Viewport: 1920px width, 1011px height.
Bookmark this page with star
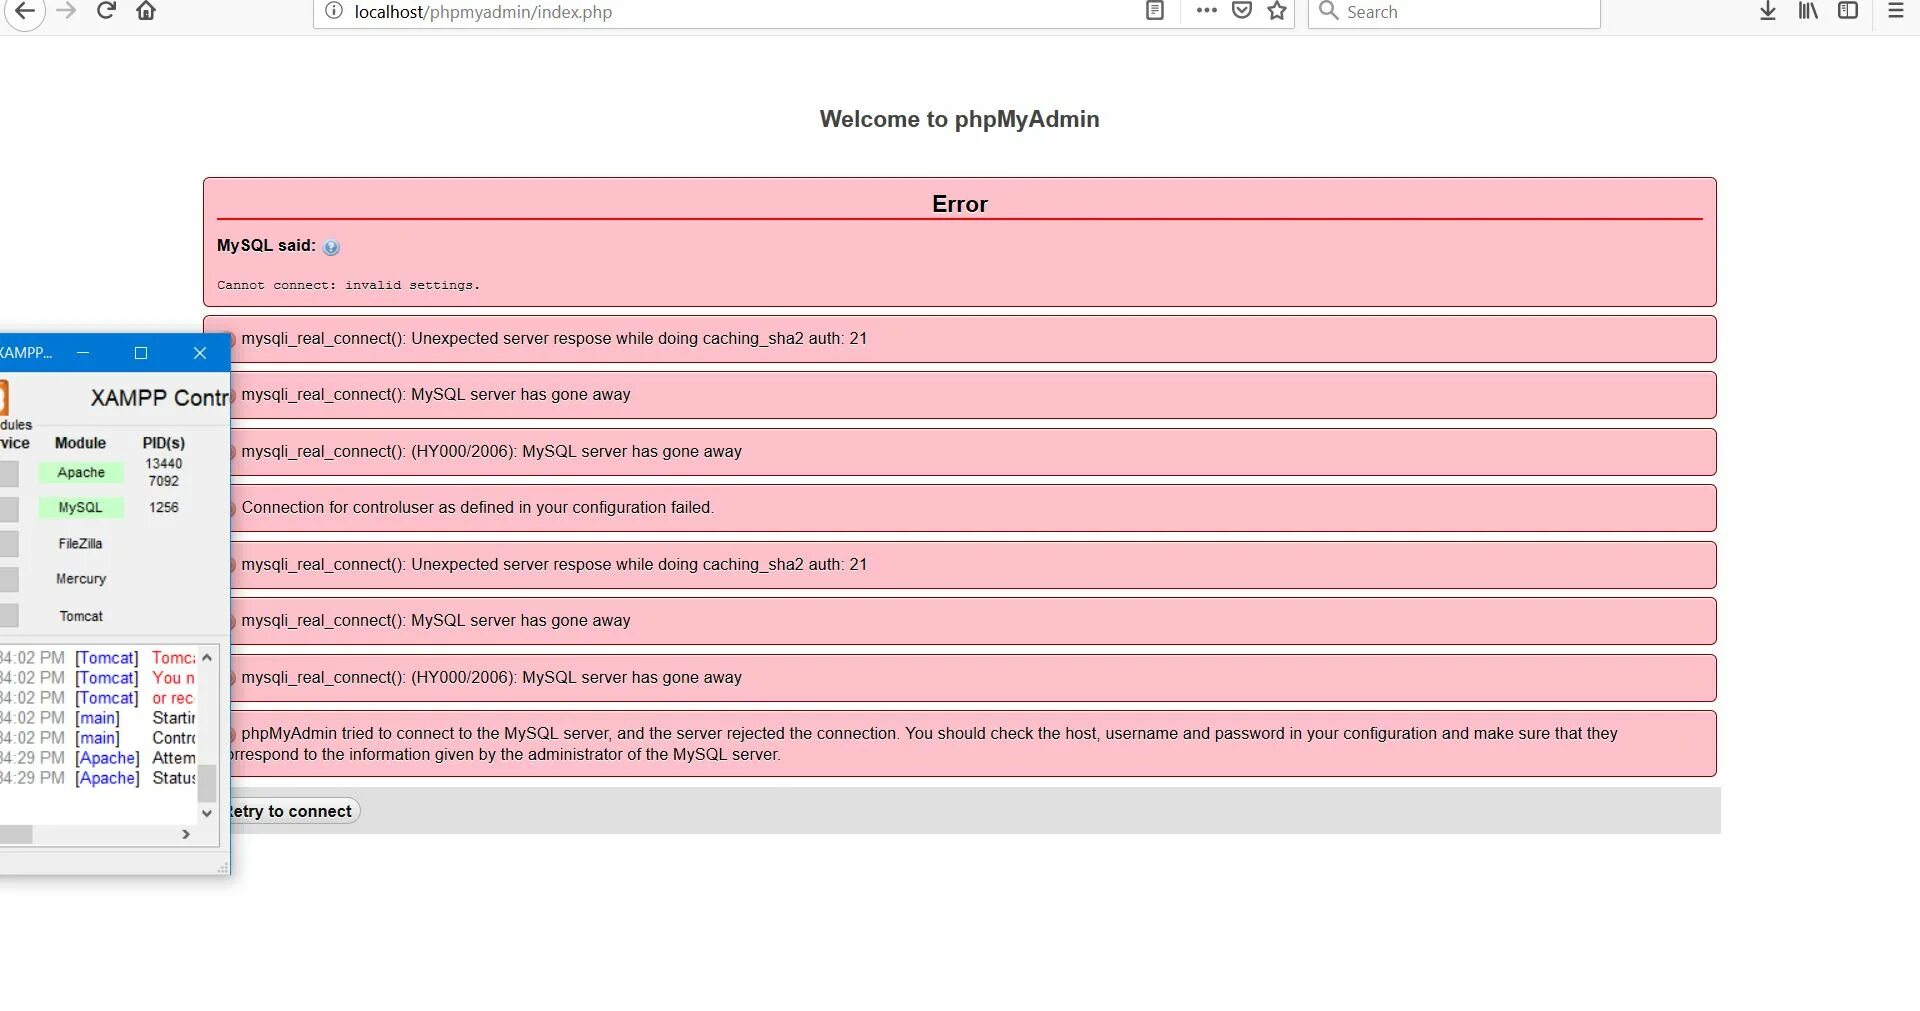pyautogui.click(x=1277, y=11)
